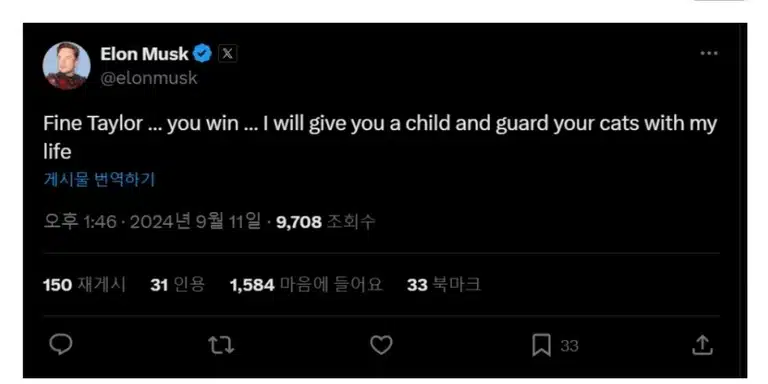Repost using the retweet arrows icon

[x=221, y=345]
